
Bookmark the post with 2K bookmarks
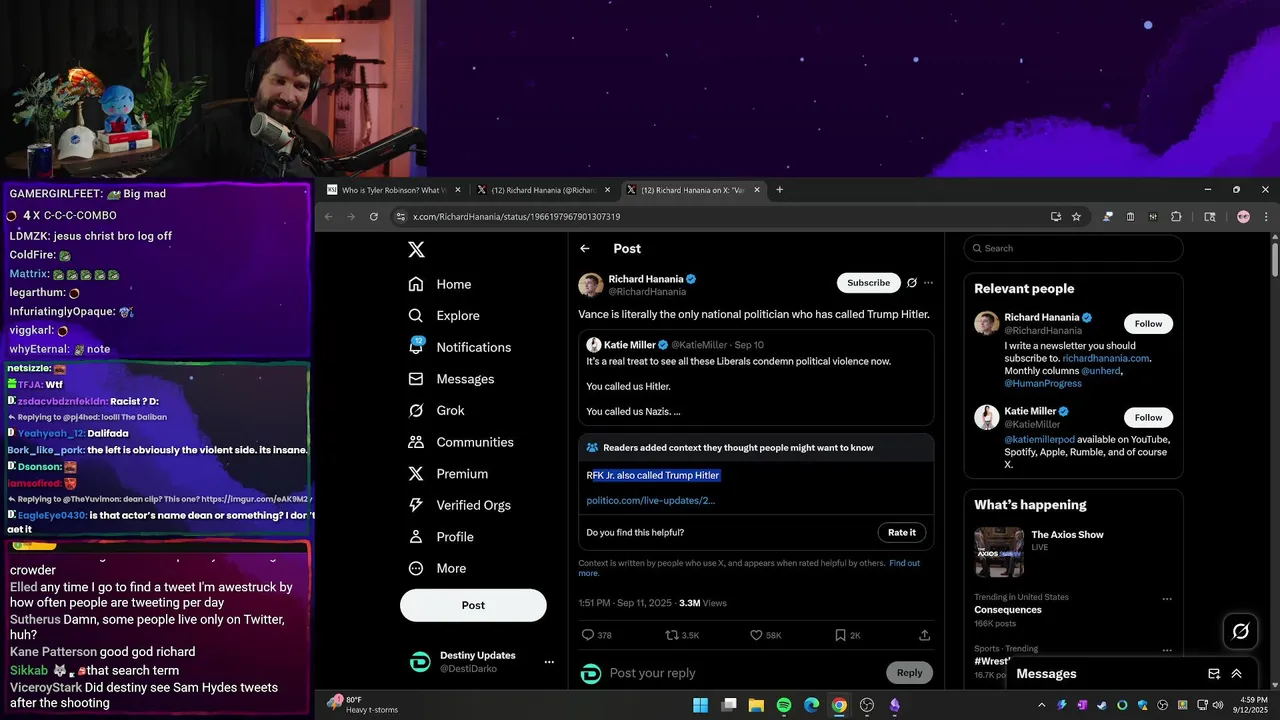pos(841,635)
